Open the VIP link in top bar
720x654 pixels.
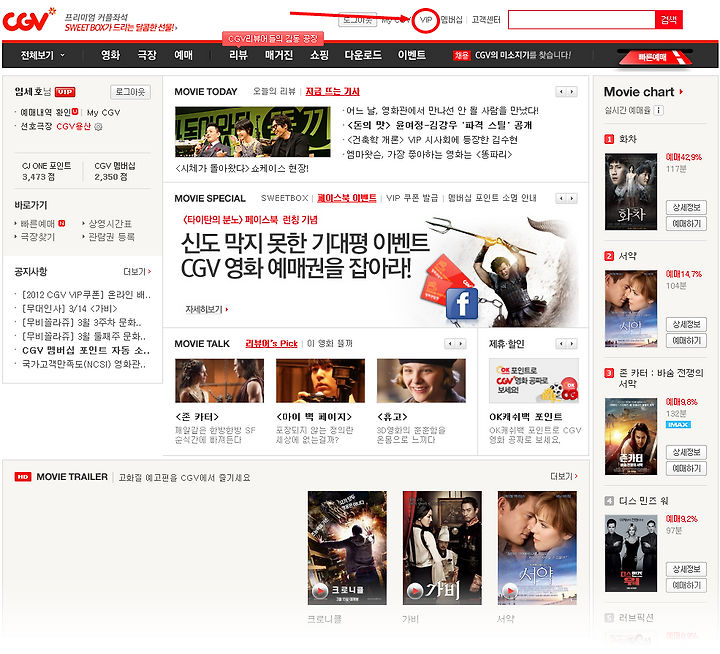point(426,20)
